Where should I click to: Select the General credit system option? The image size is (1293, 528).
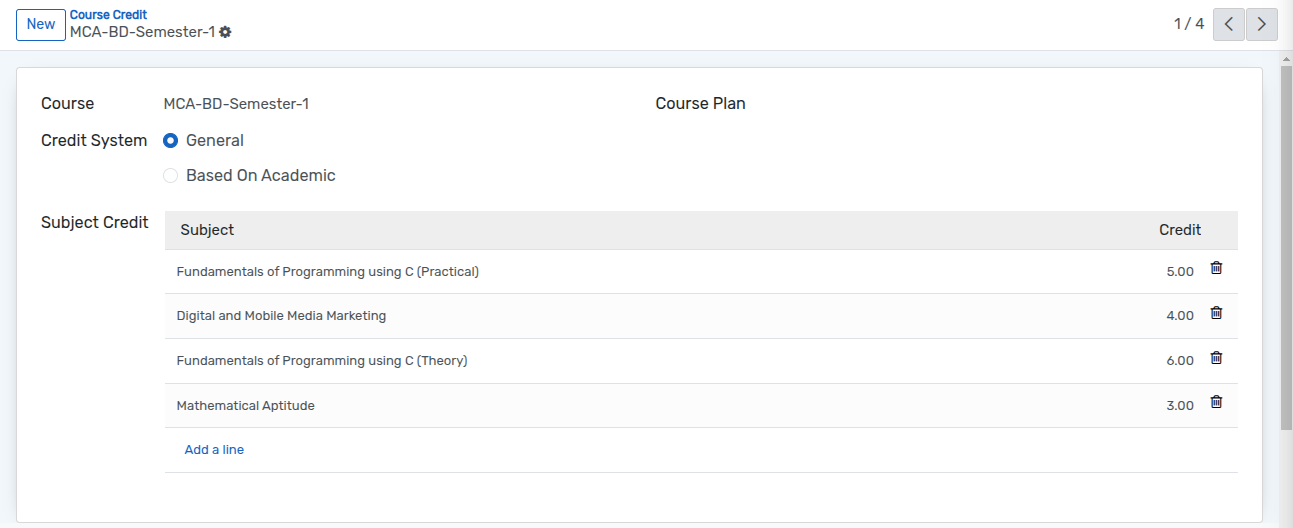pos(171,141)
